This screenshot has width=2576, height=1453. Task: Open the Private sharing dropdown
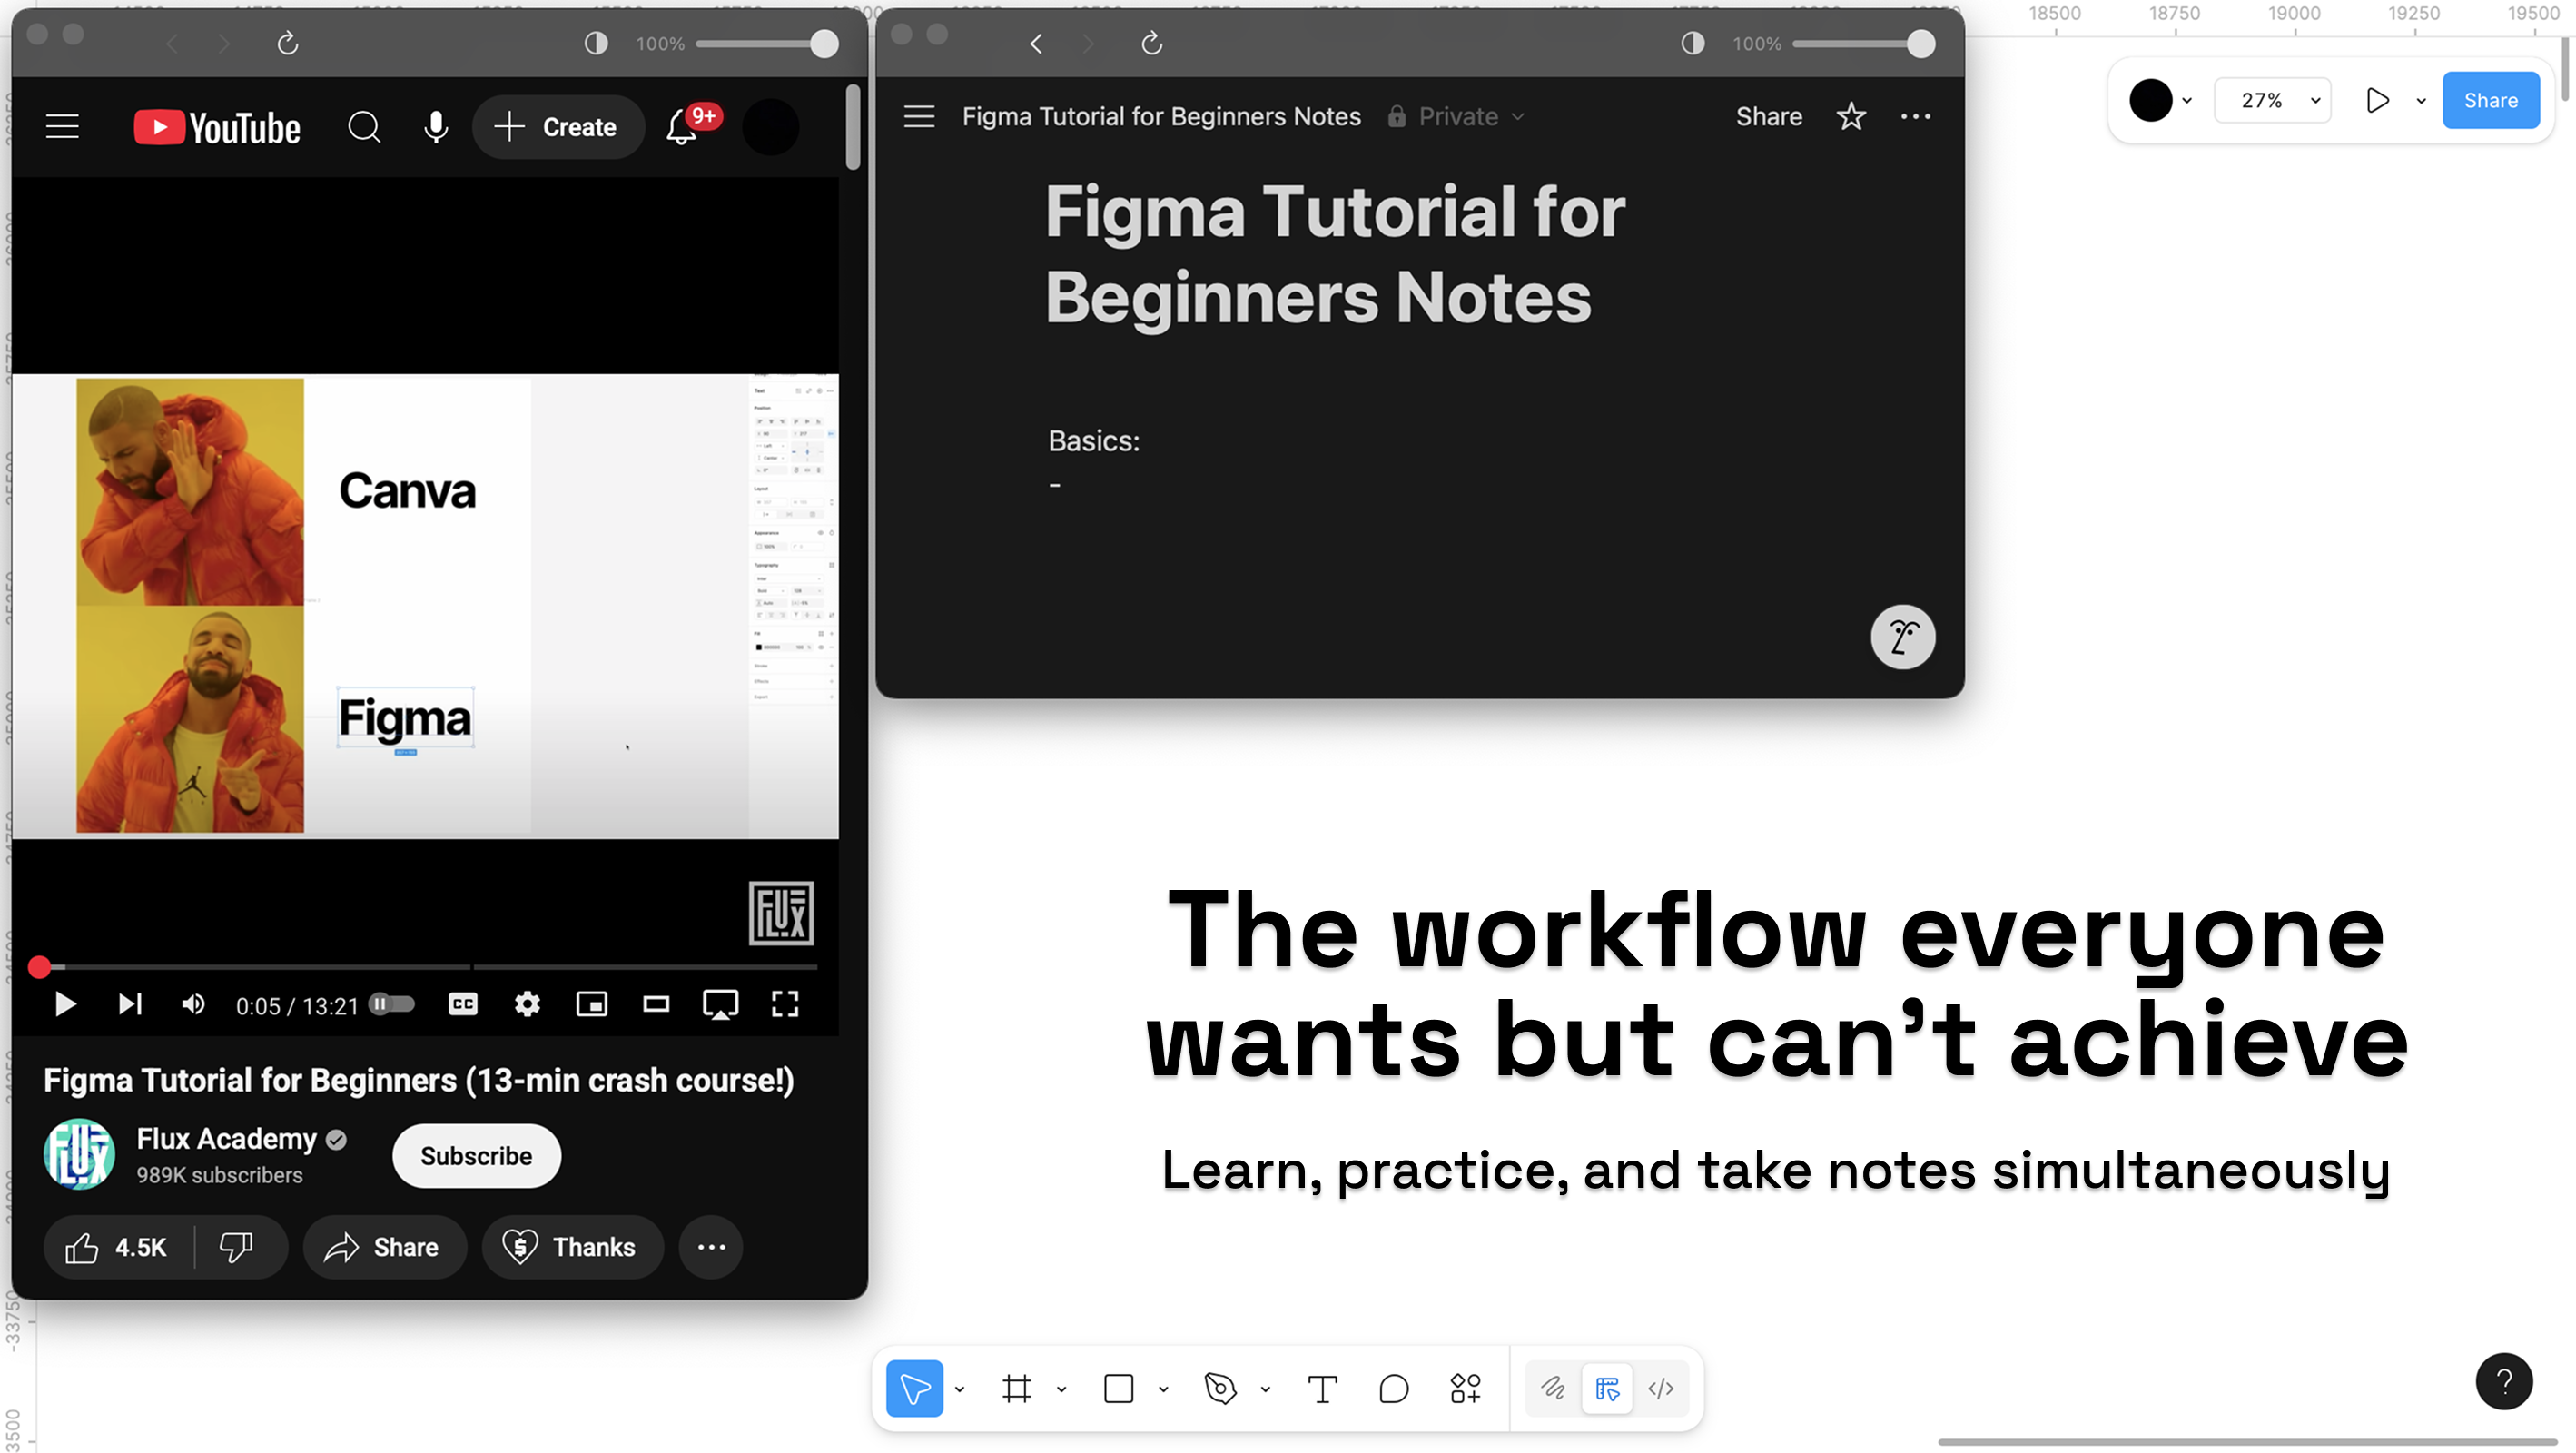[1456, 116]
